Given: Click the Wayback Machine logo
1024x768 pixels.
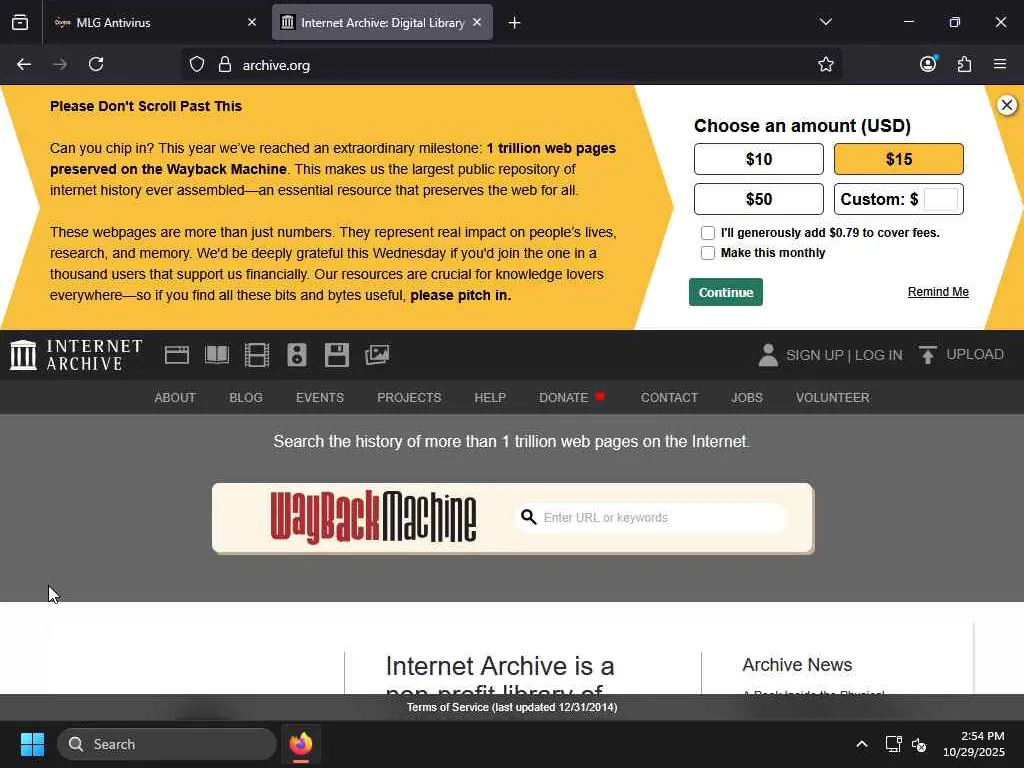Looking at the screenshot, I should (x=373, y=517).
